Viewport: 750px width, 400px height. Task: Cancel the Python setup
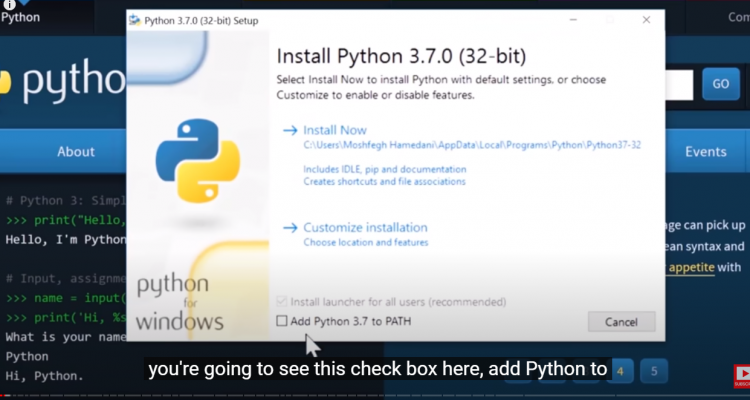coord(621,322)
